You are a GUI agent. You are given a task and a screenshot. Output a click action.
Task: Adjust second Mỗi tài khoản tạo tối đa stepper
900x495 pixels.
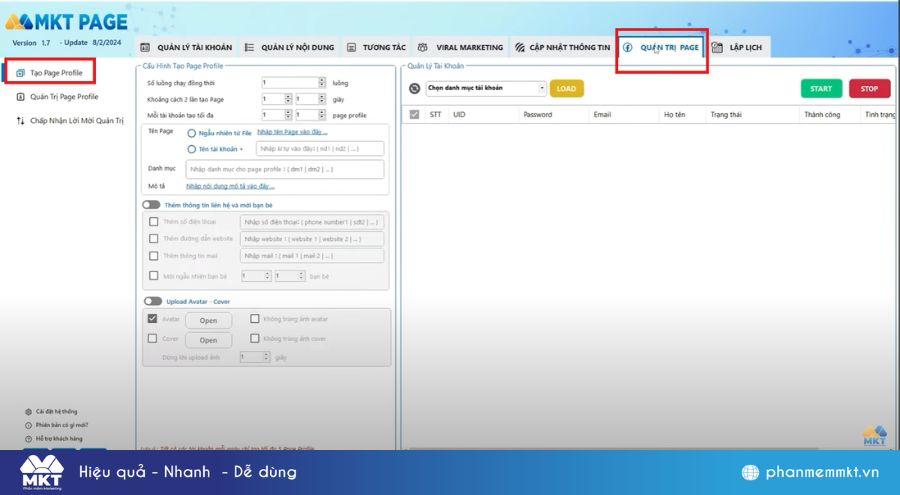tap(322, 115)
